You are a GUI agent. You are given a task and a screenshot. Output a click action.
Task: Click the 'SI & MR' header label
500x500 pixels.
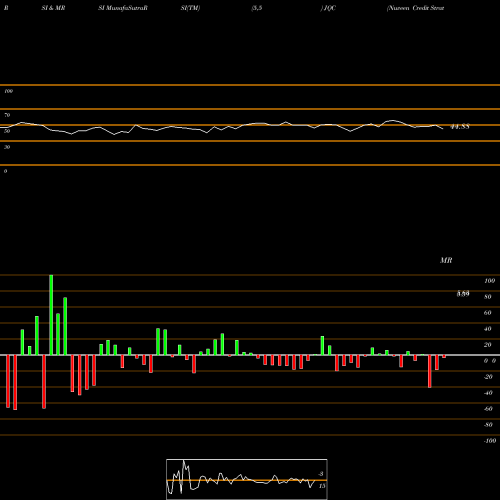tap(53, 8)
